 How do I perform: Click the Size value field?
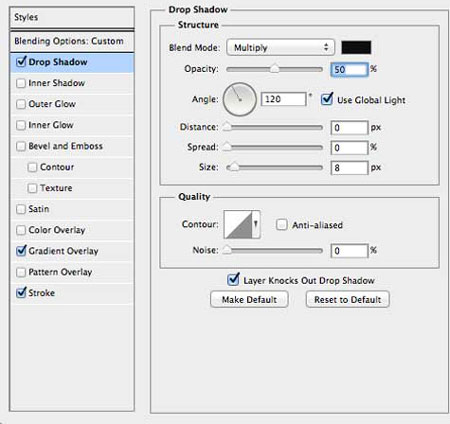point(349,167)
